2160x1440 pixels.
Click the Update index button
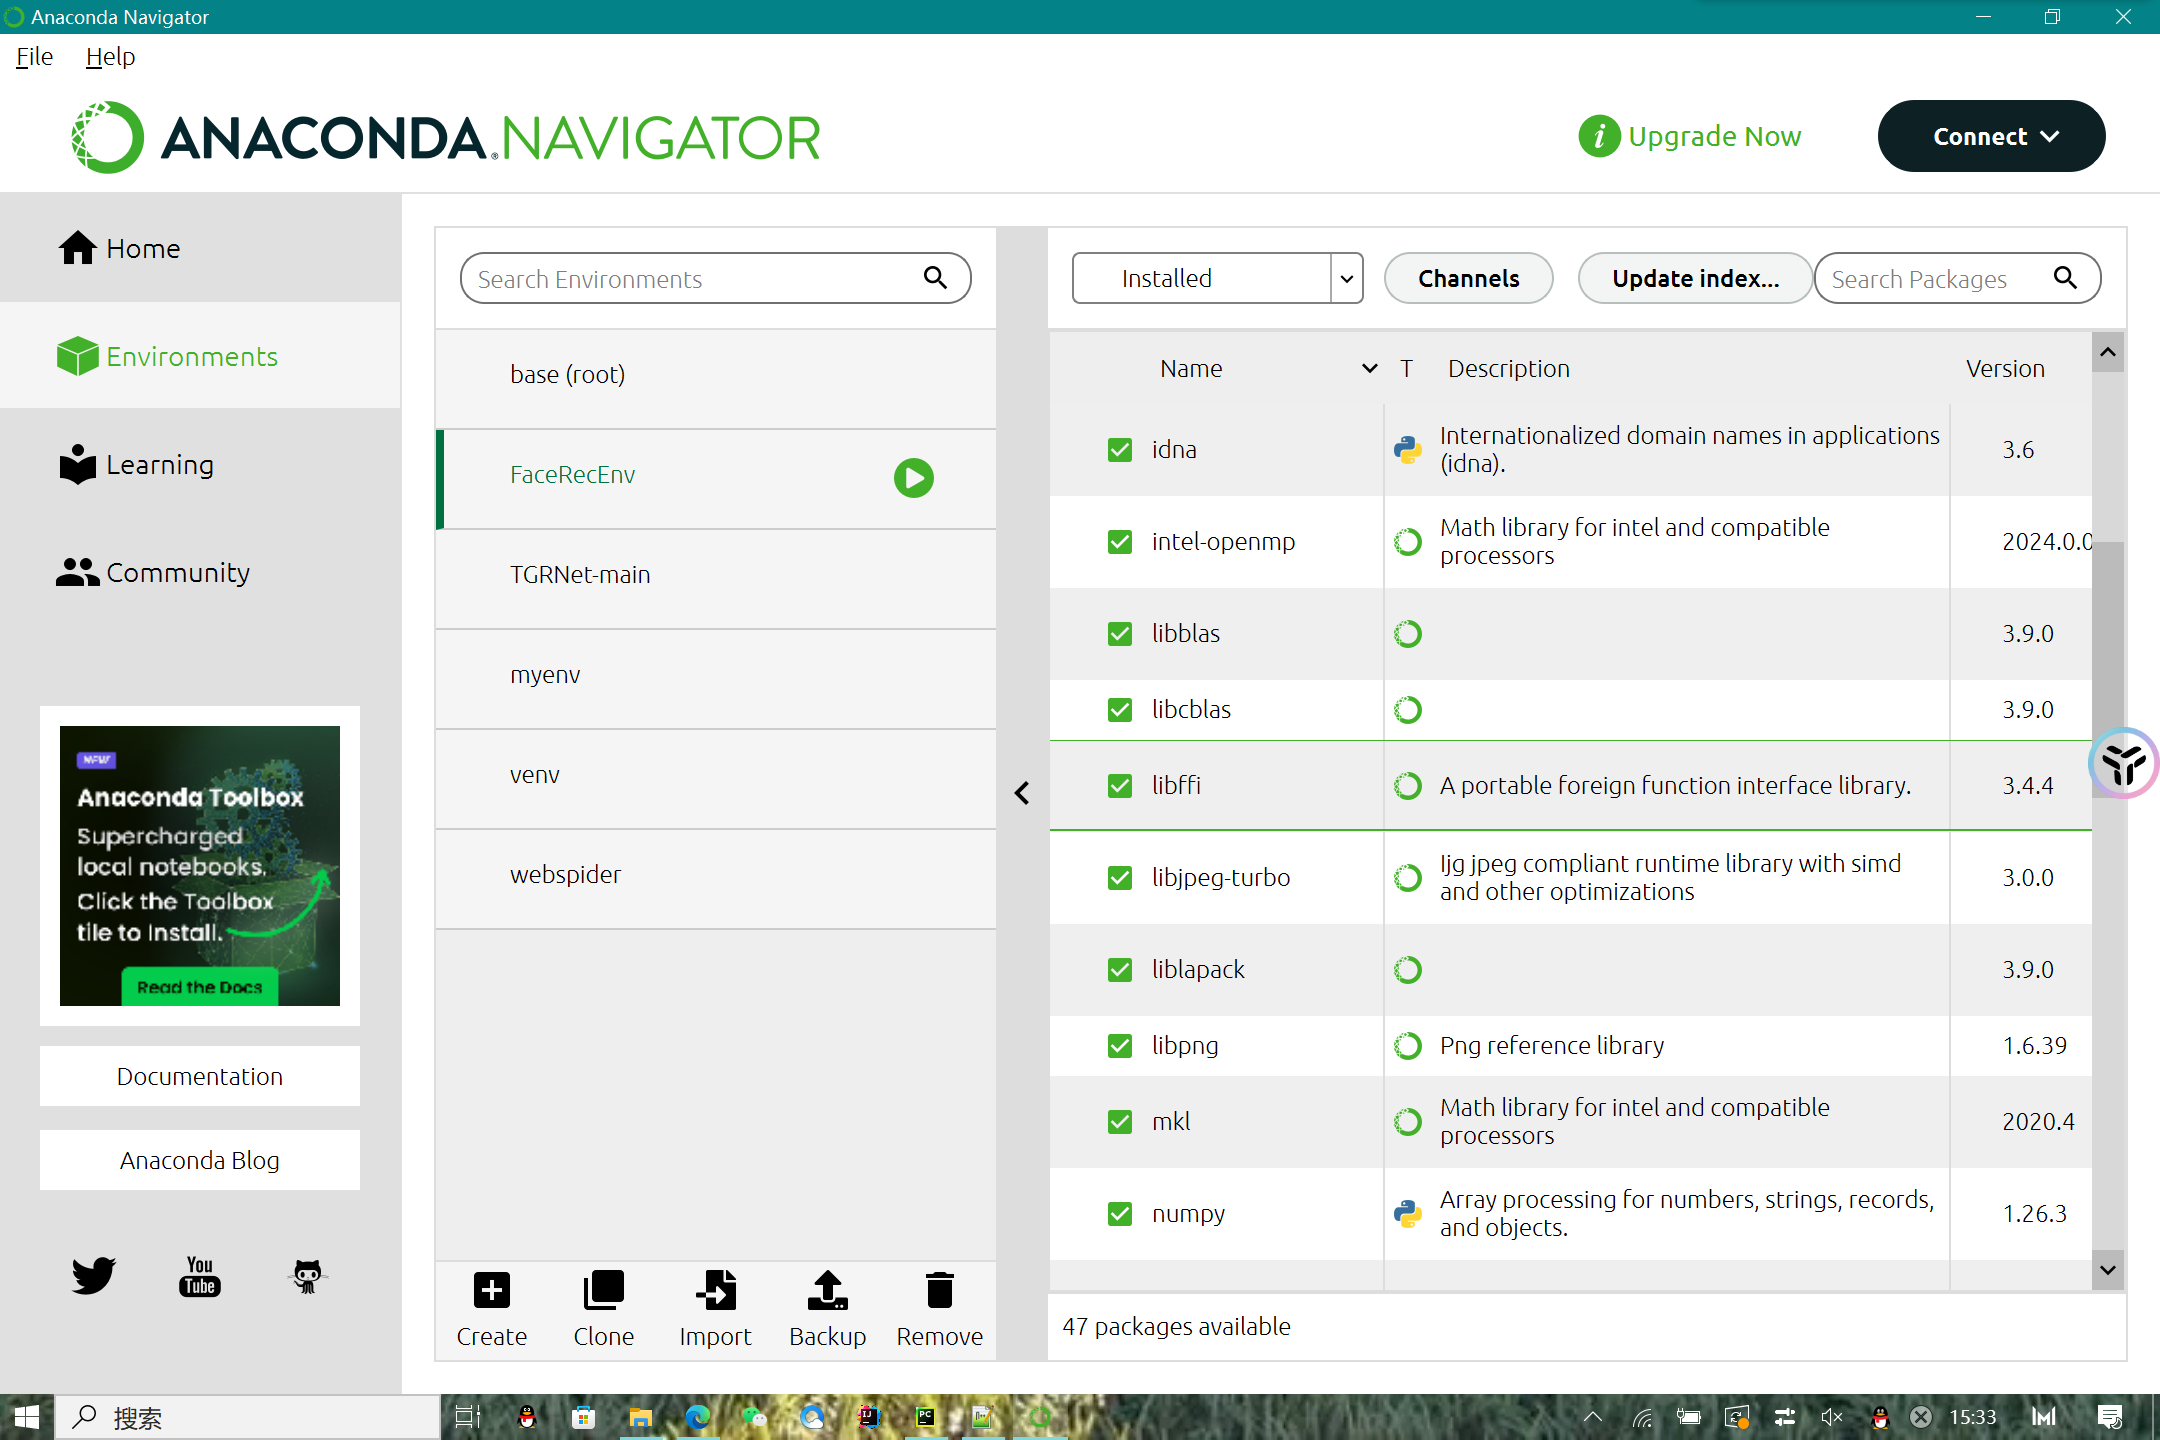click(1695, 278)
